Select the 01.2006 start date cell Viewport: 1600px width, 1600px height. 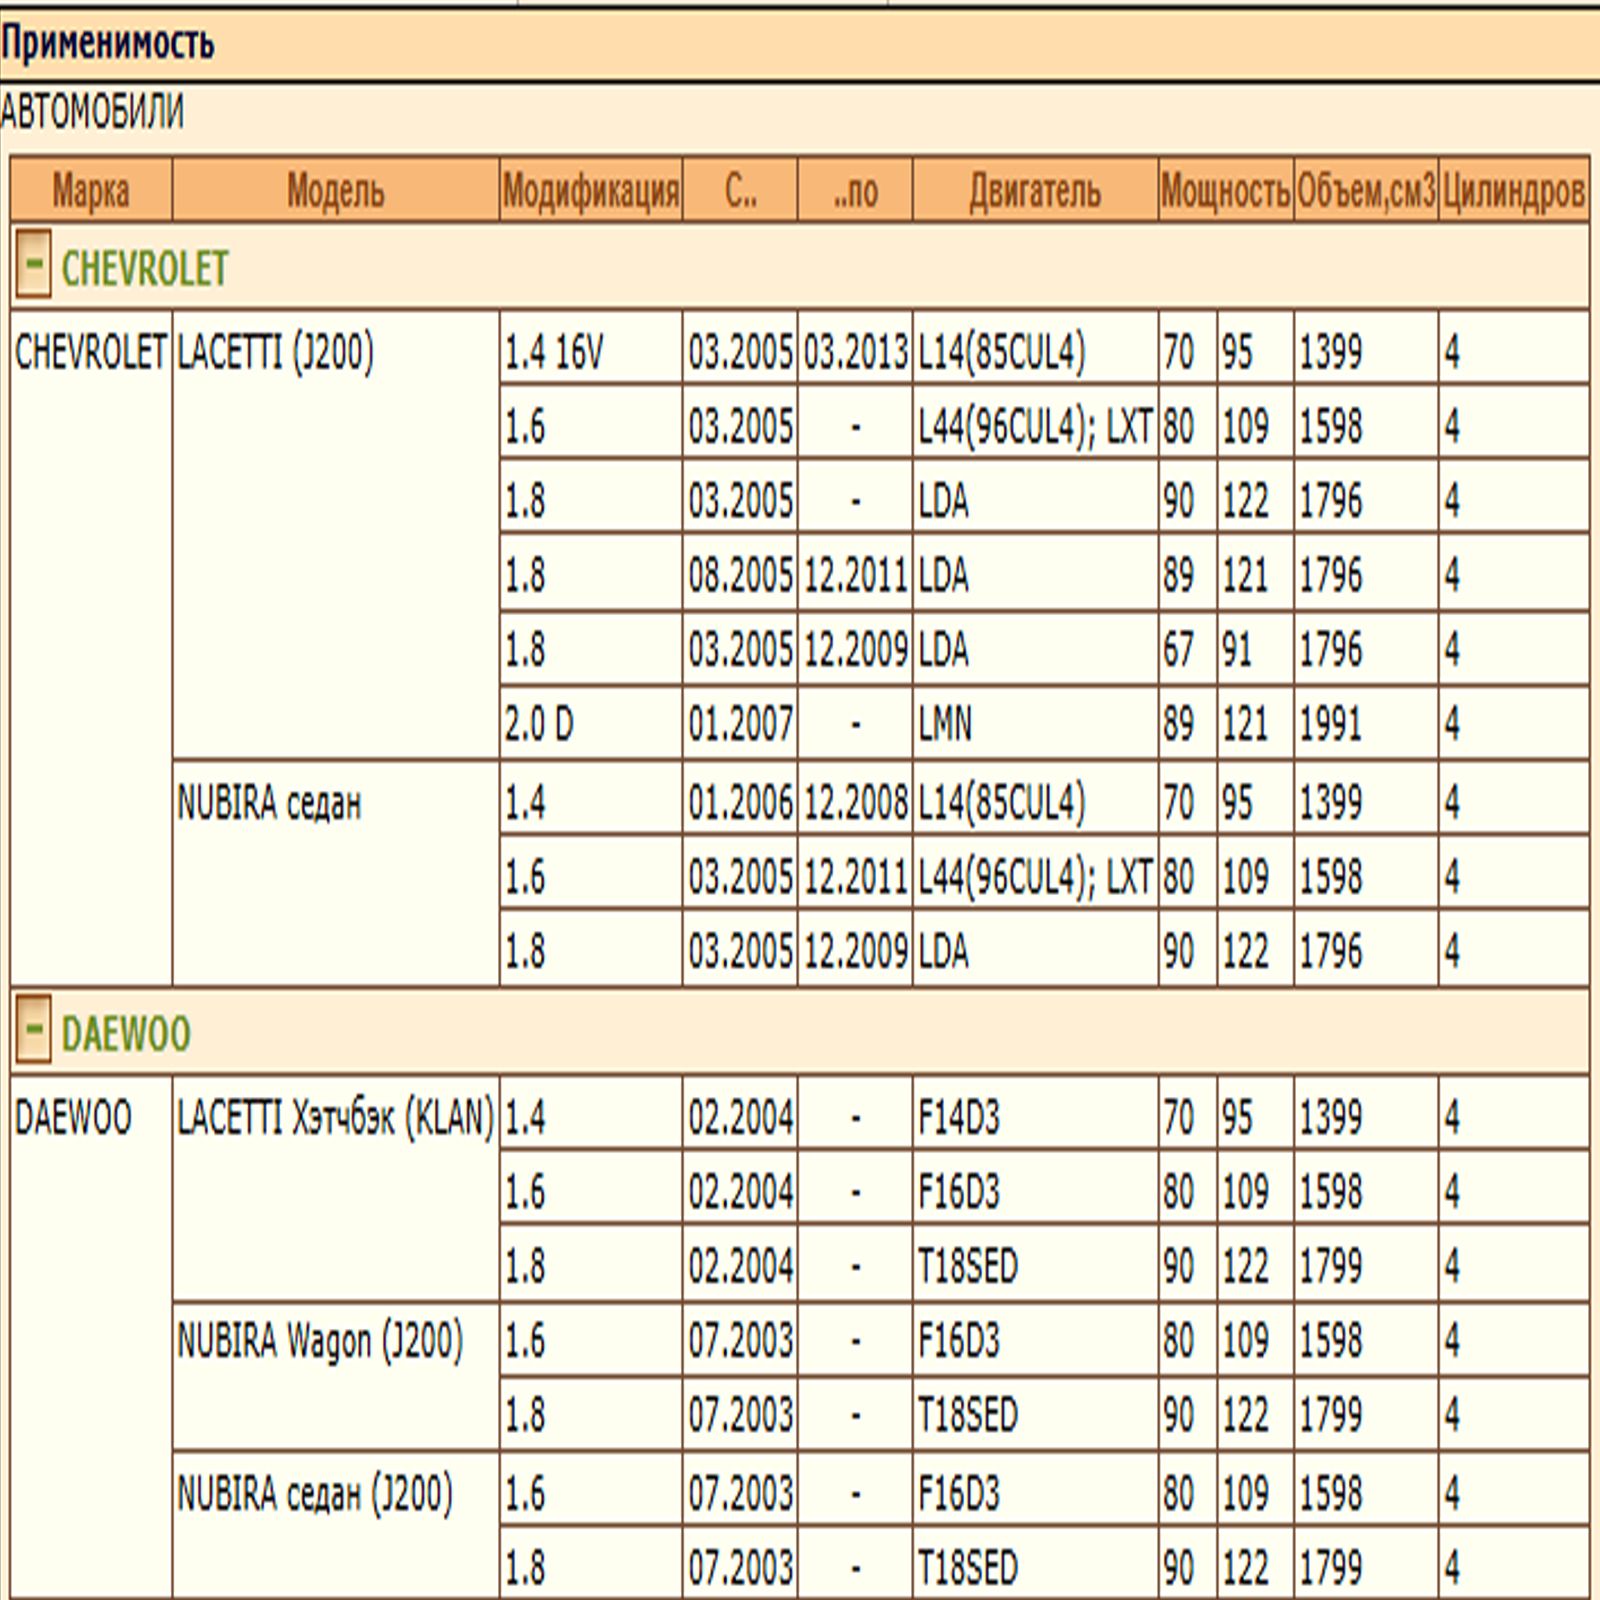(740, 798)
